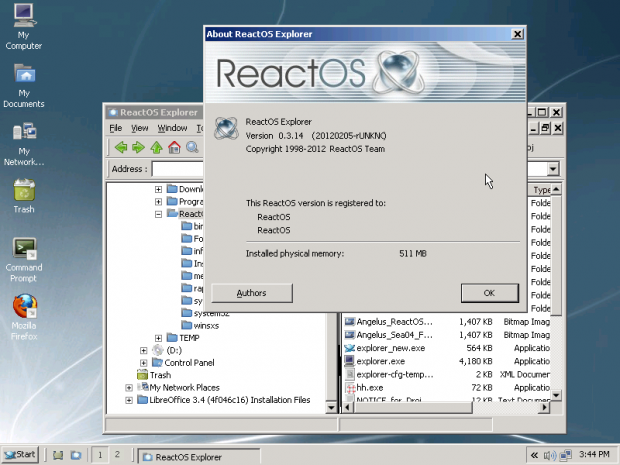Viewport: 620px width, 465px height.
Task: Click the Authors button
Action: coord(252,293)
